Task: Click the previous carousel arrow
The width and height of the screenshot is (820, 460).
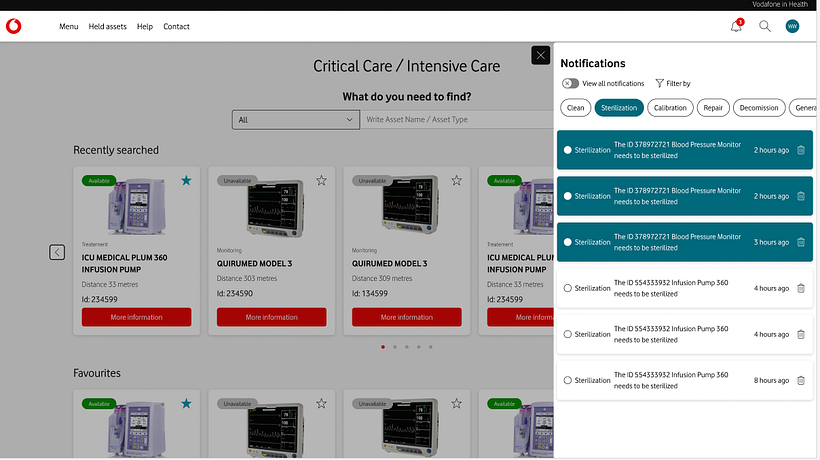Action: [x=57, y=252]
